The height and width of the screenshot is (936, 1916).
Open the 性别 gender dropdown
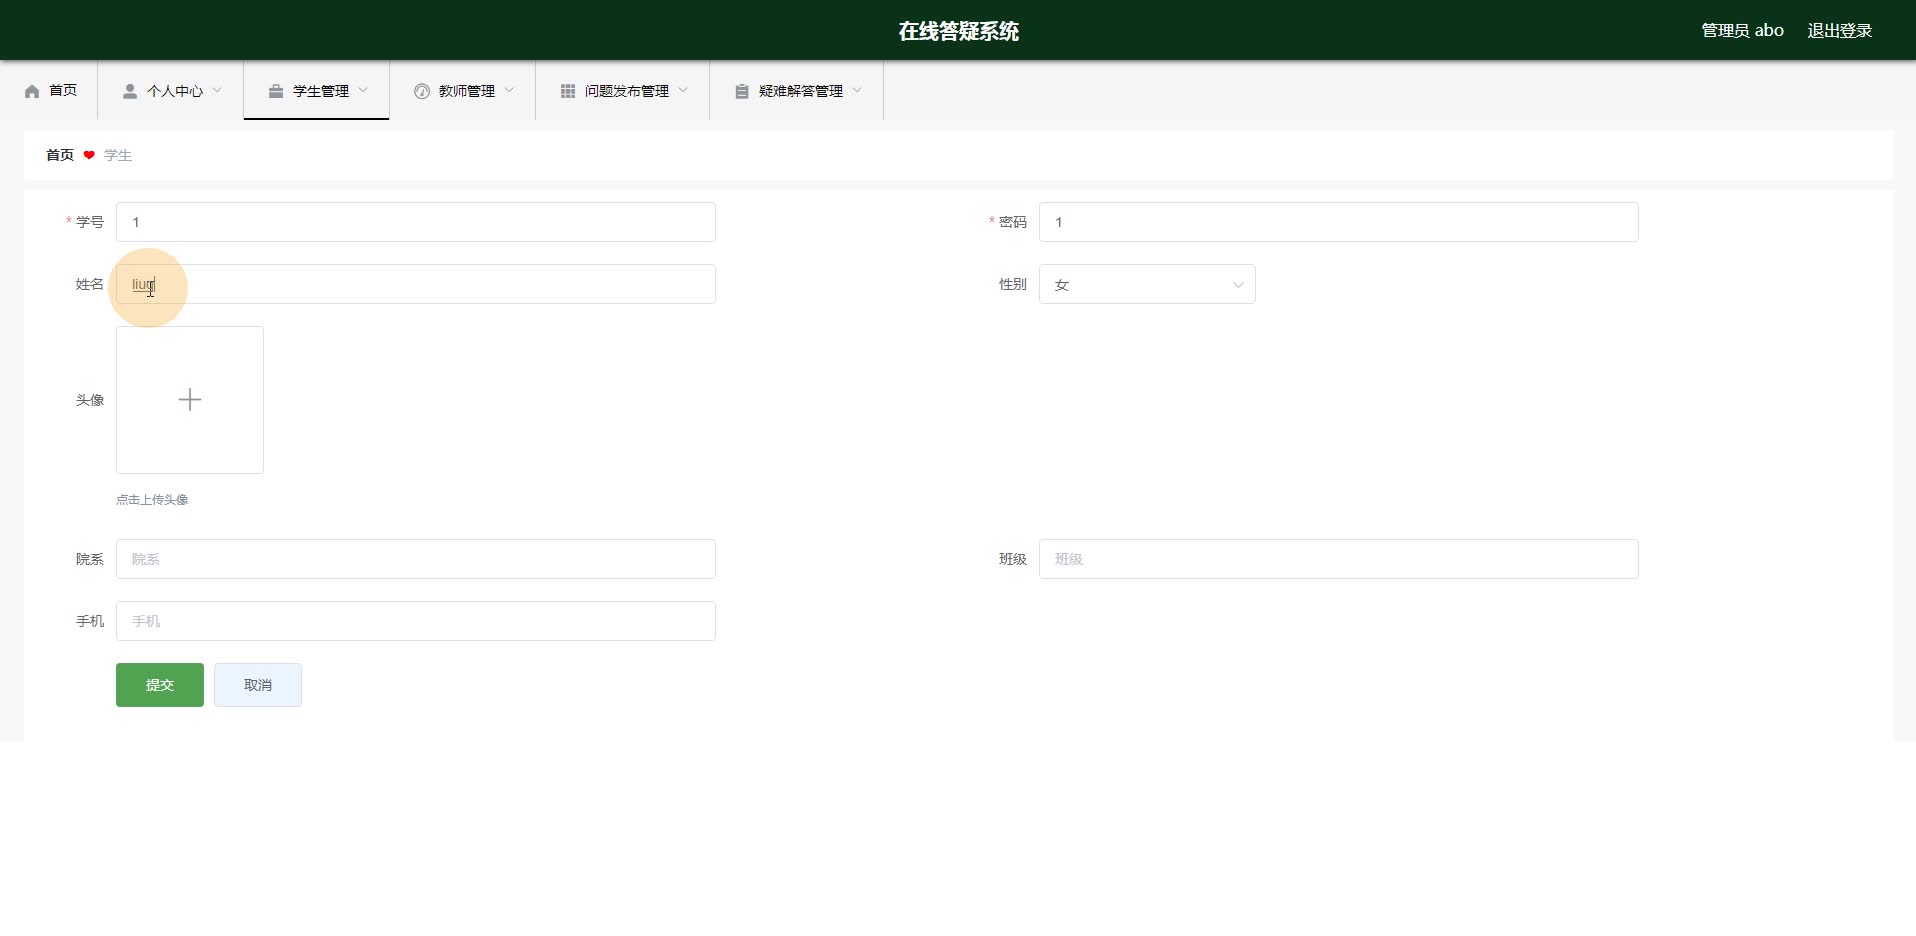click(x=1147, y=284)
